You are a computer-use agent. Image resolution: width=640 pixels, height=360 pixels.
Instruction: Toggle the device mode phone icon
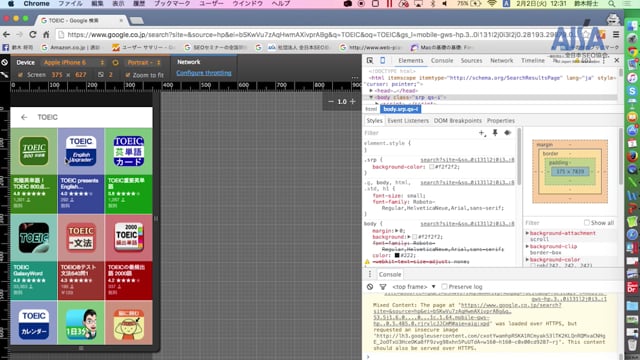pyautogui.click(x=382, y=60)
